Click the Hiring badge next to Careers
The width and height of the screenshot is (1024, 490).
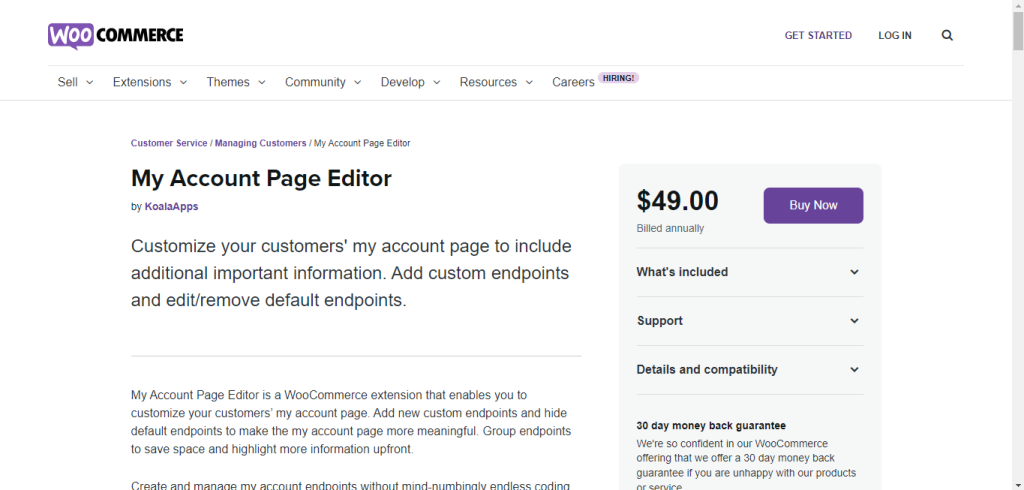click(618, 77)
